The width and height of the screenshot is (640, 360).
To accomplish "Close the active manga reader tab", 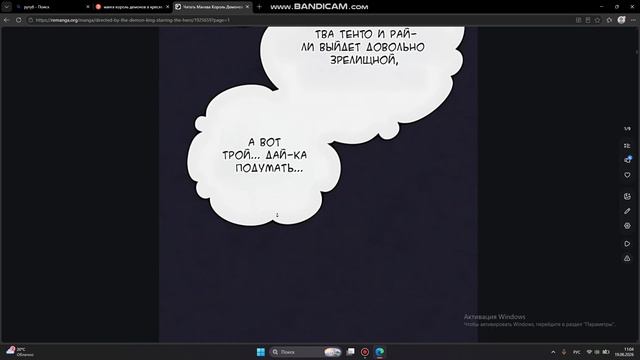I will pos(247,7).
